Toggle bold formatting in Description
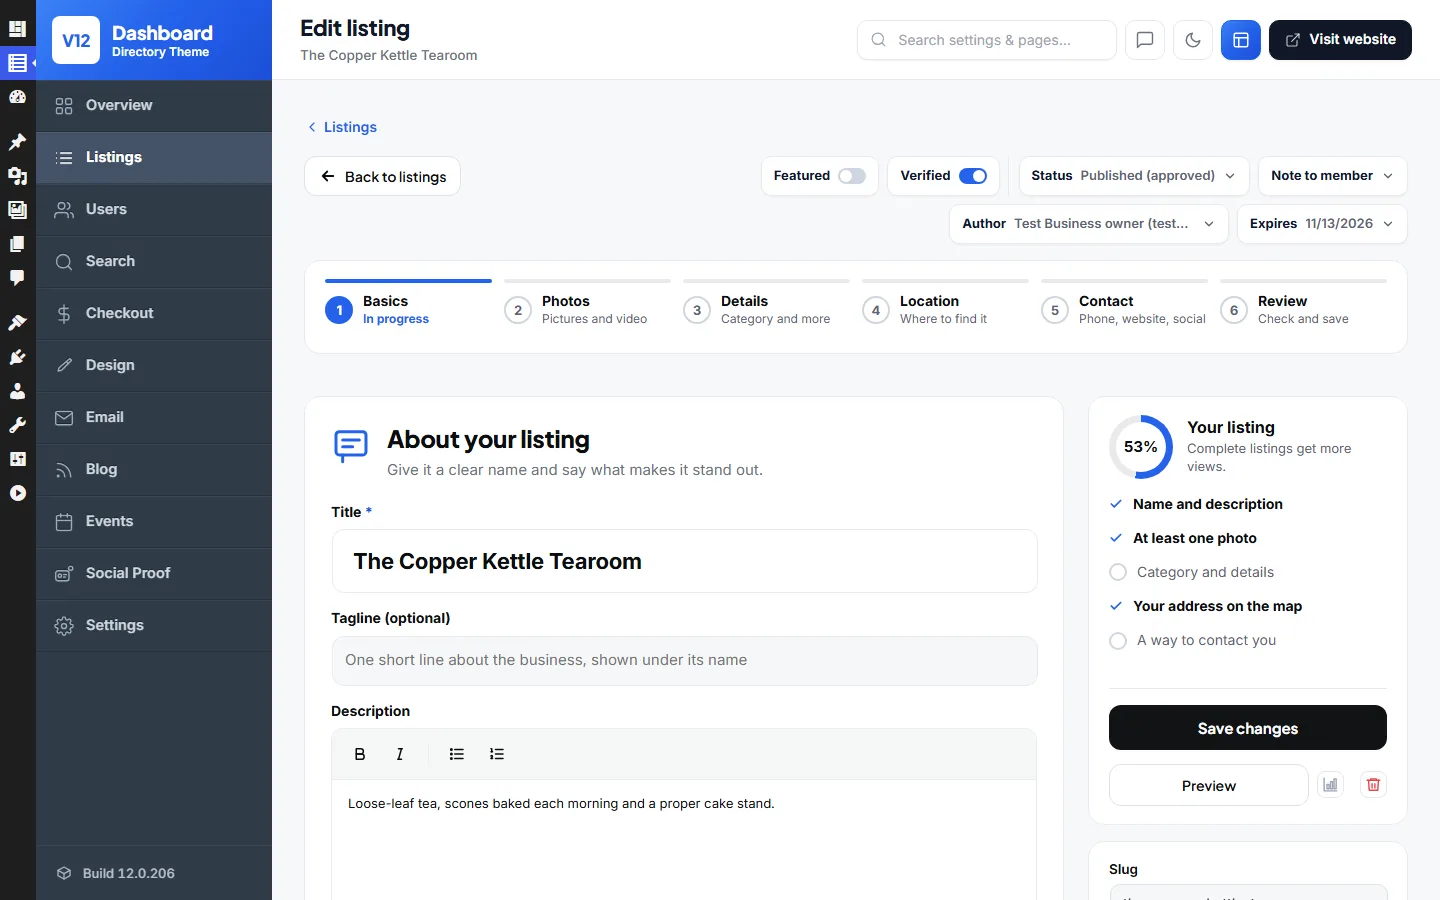The image size is (1440, 900). click(x=360, y=754)
